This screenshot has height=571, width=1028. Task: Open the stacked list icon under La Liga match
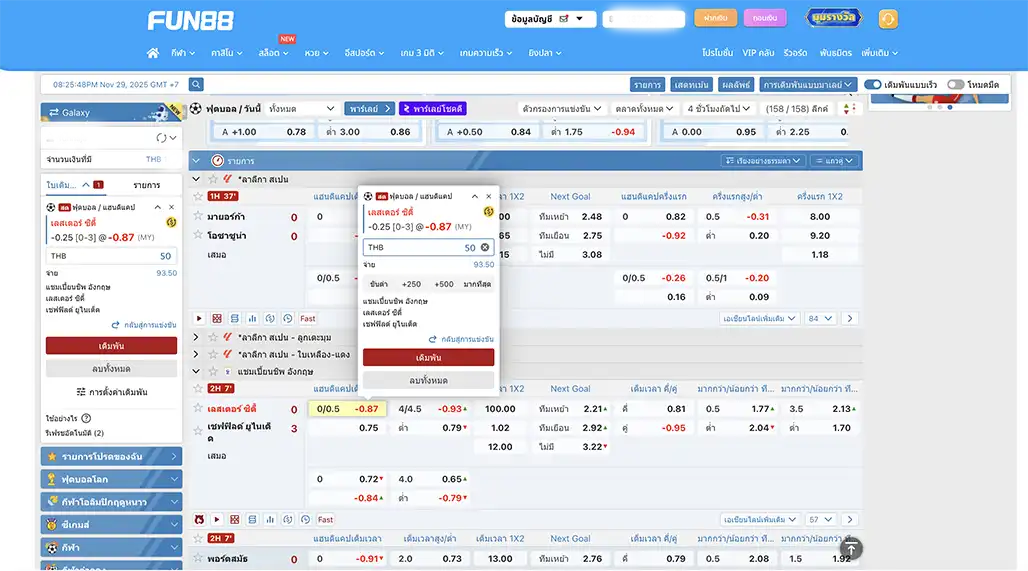(234, 319)
